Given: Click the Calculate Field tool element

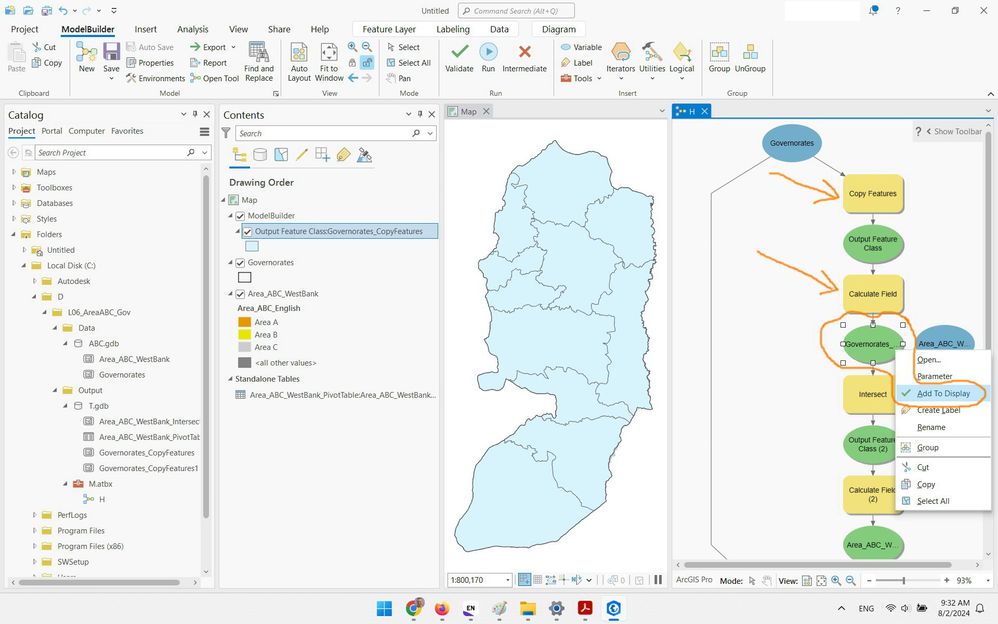Looking at the screenshot, I should tap(873, 294).
